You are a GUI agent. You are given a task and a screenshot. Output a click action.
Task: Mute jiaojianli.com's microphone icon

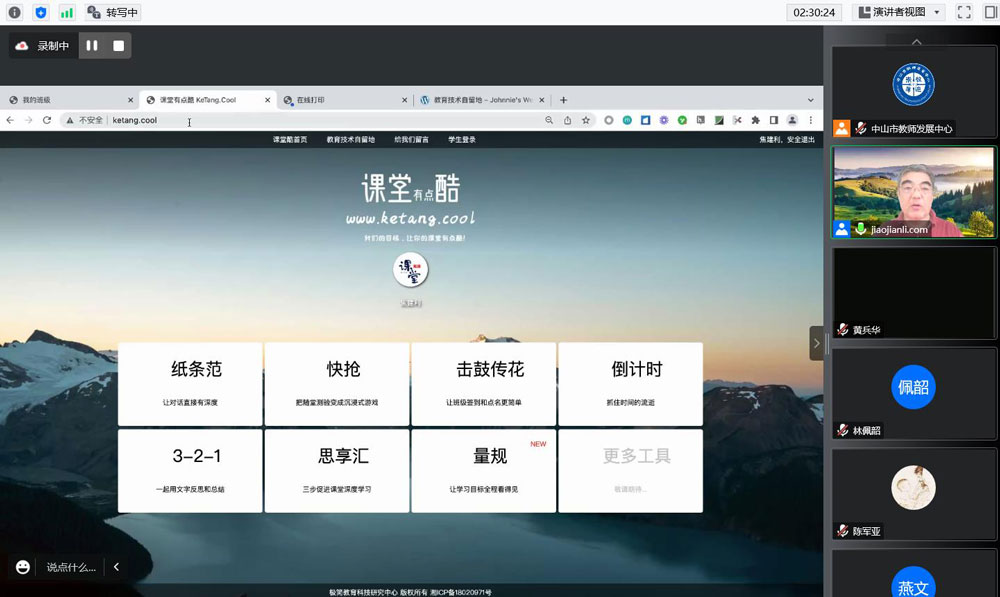pos(860,229)
